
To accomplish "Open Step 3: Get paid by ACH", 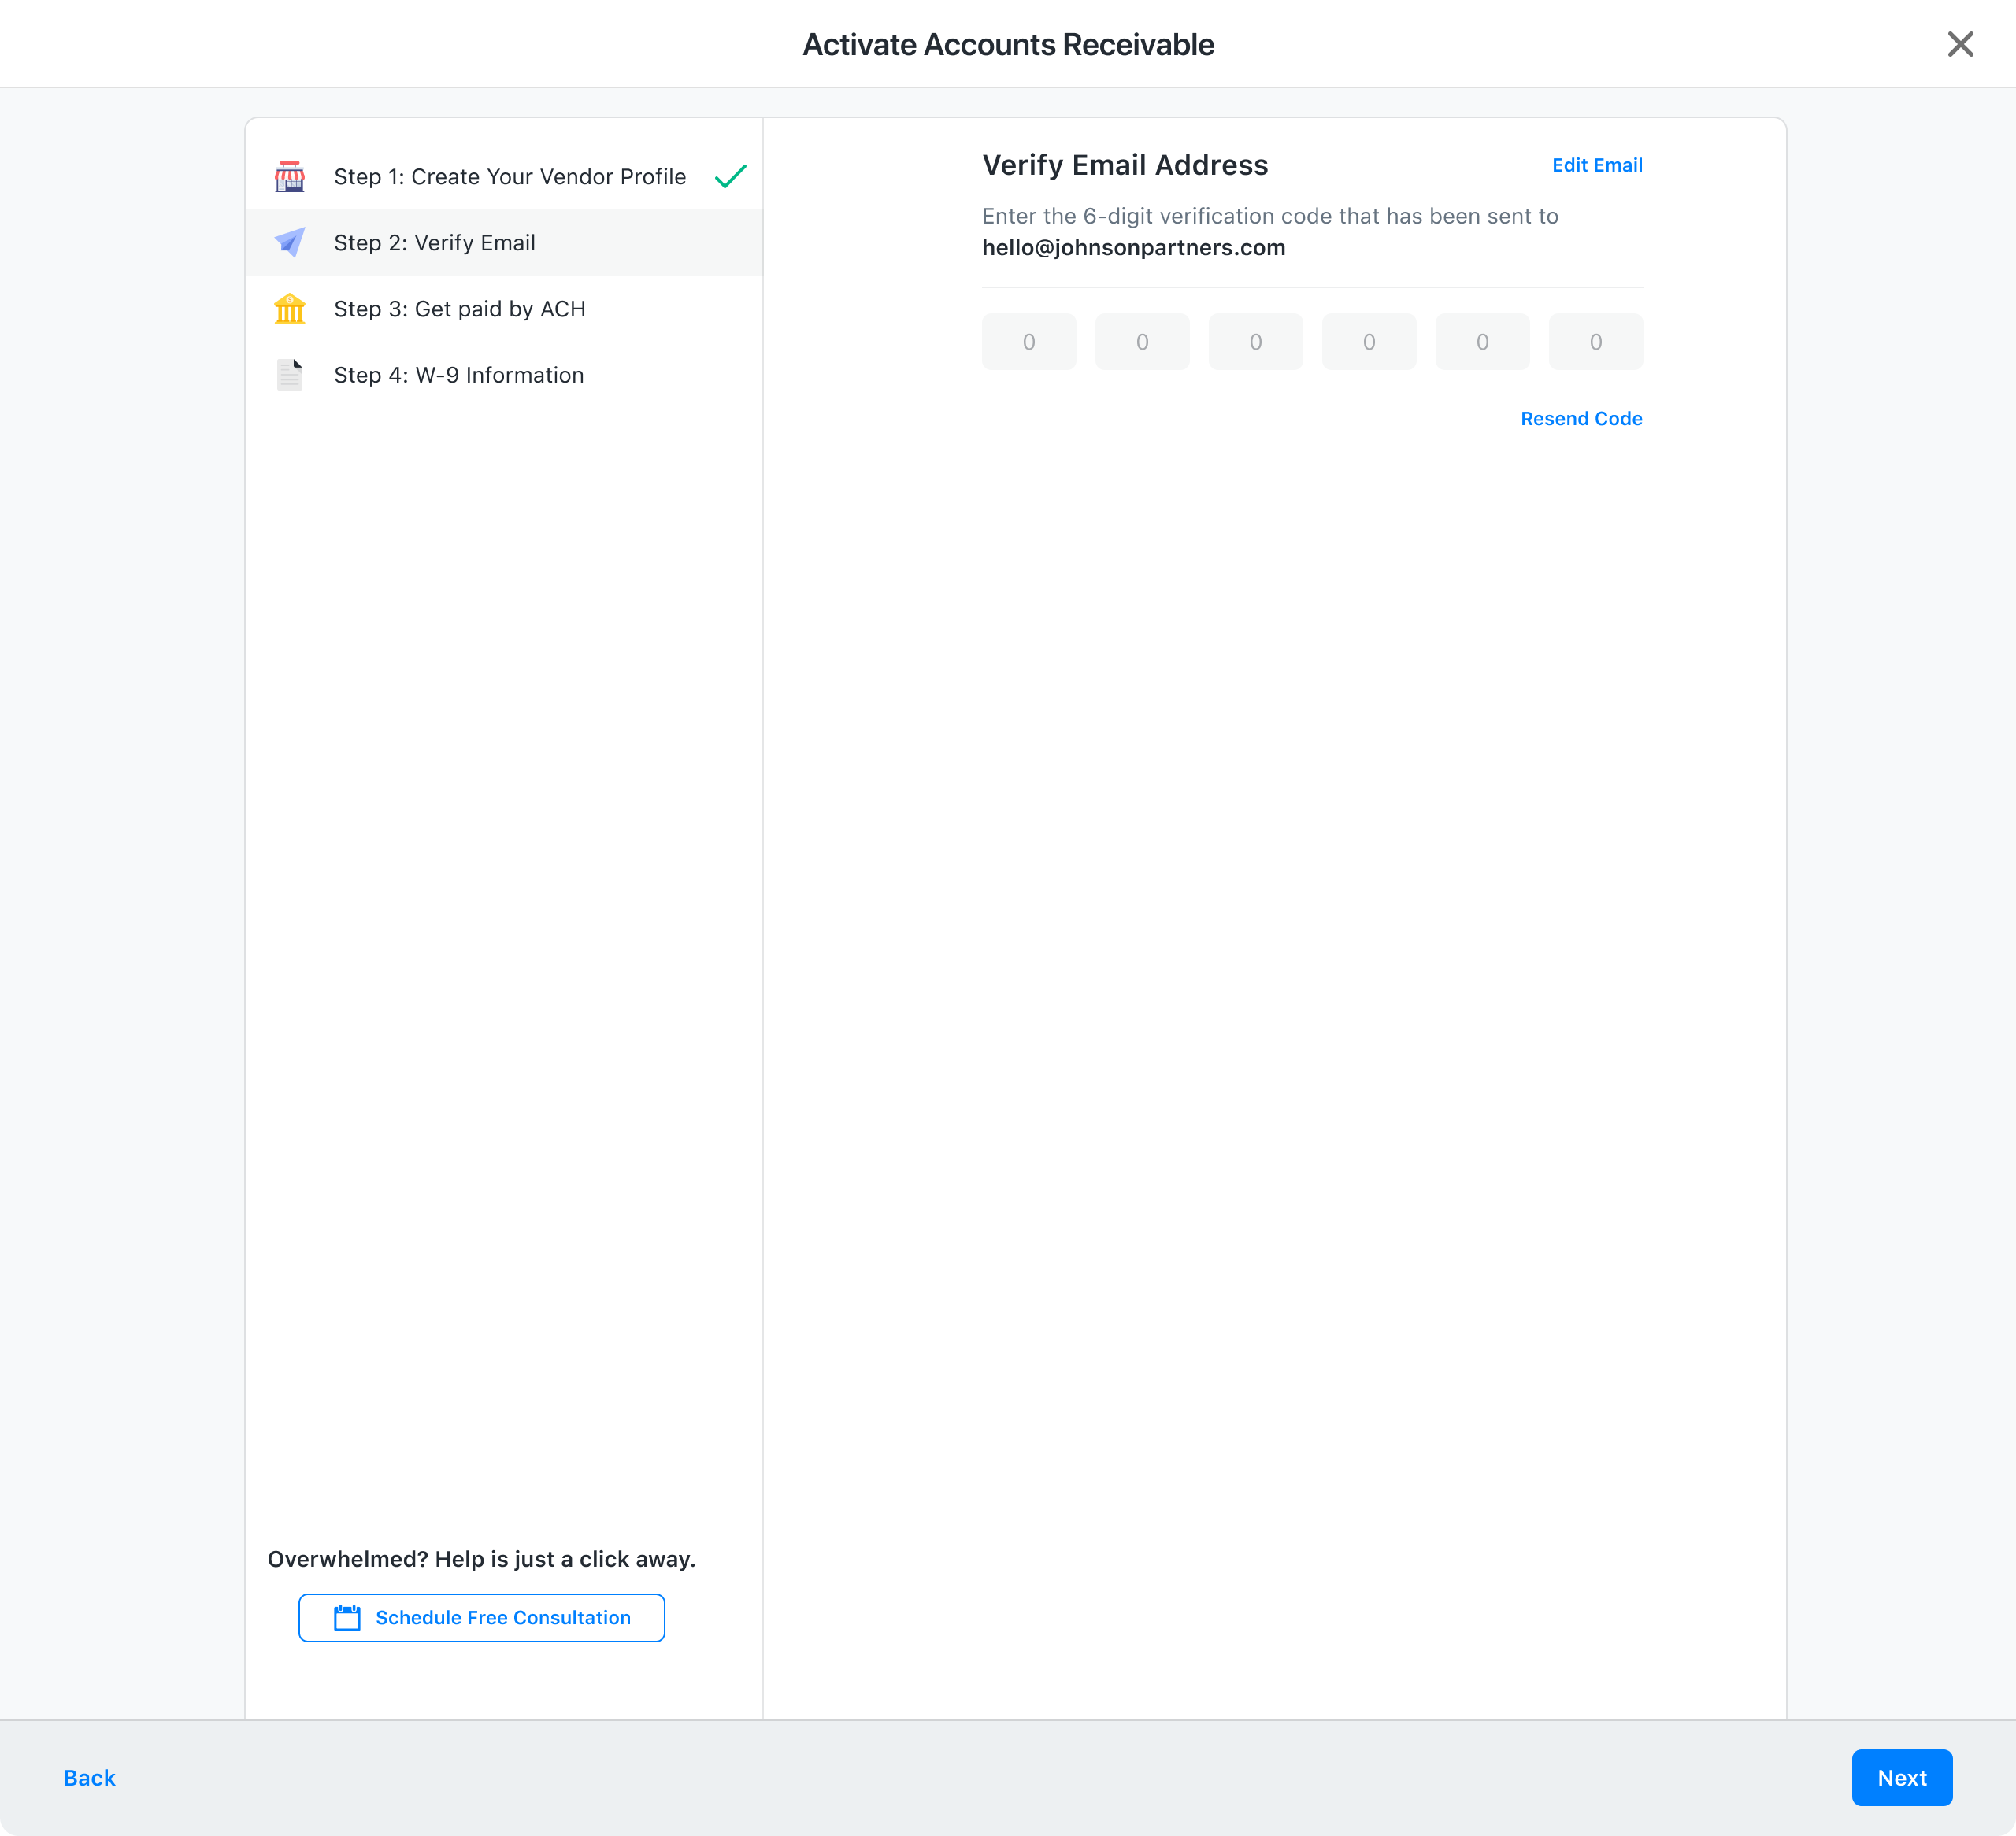I will 460,309.
